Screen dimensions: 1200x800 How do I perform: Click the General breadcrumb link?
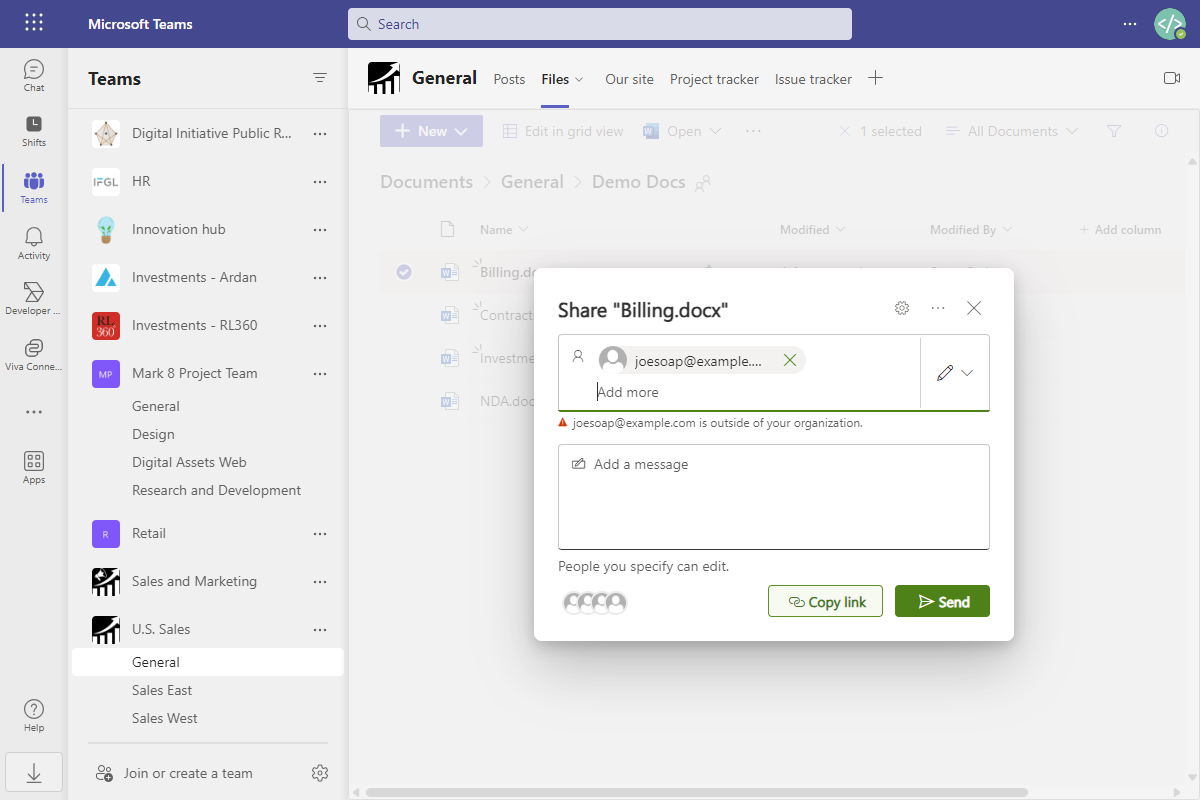pyautogui.click(x=532, y=182)
